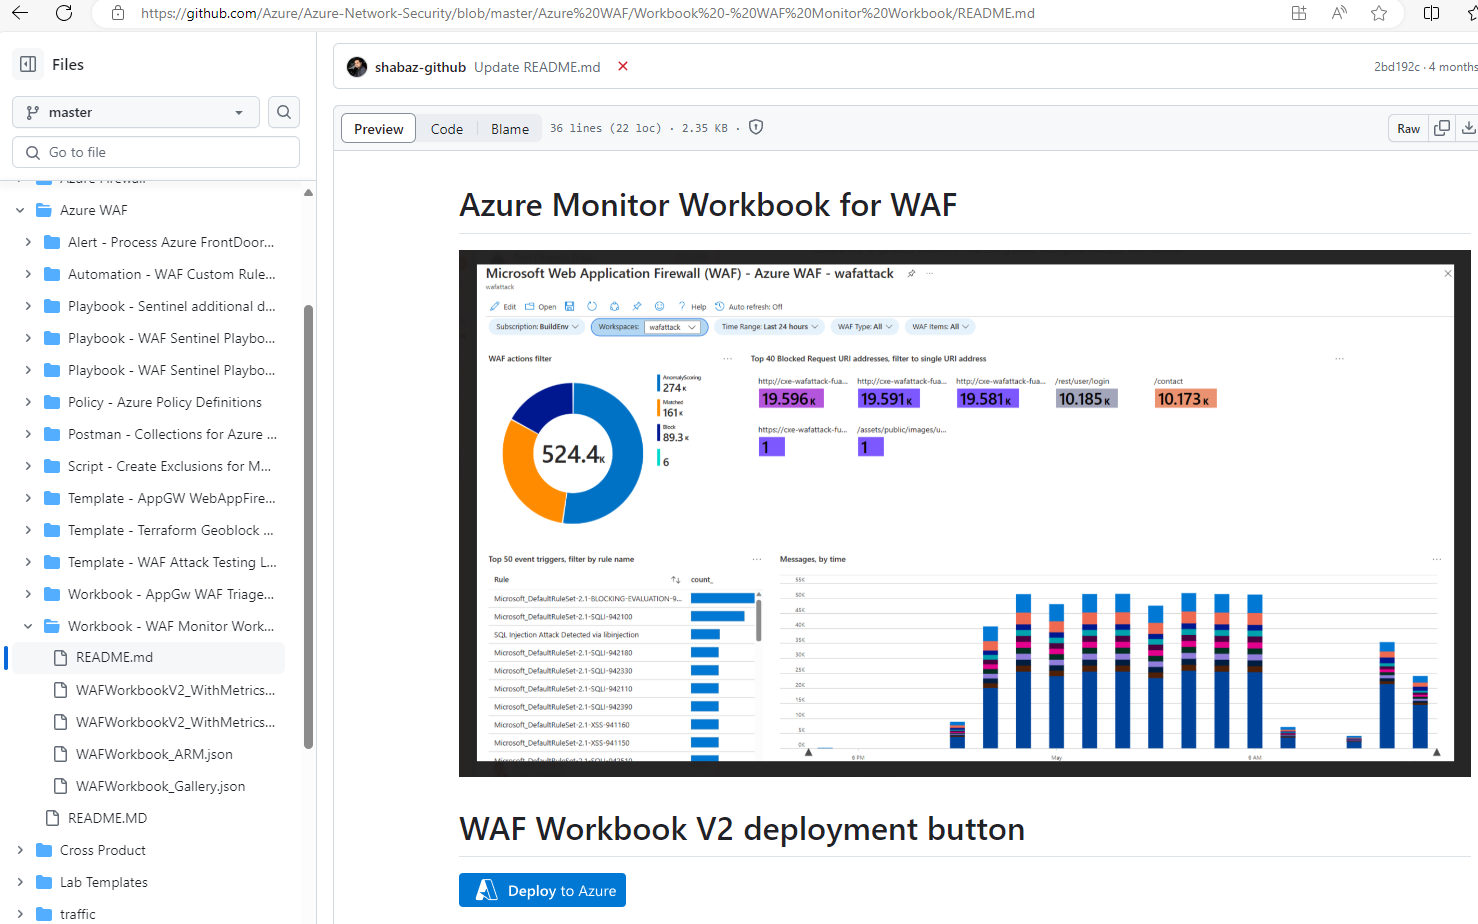Open WAFWorkbook_ARM.json file
Image resolution: width=1478 pixels, height=924 pixels.
[x=154, y=754]
